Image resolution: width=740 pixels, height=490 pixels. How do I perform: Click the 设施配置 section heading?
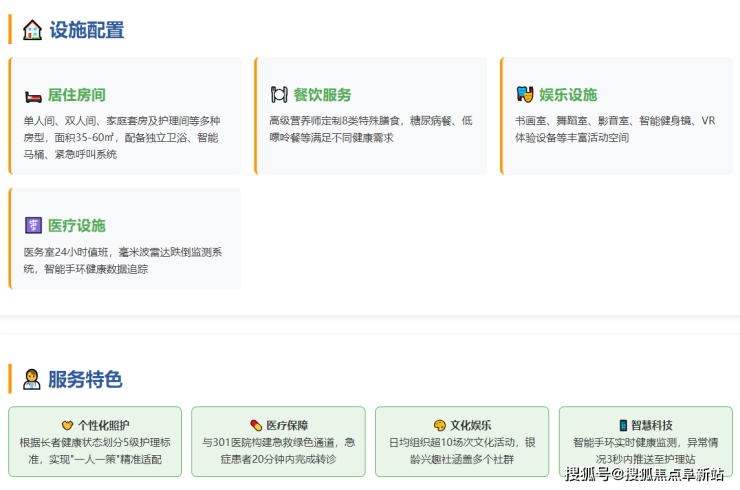(87, 30)
